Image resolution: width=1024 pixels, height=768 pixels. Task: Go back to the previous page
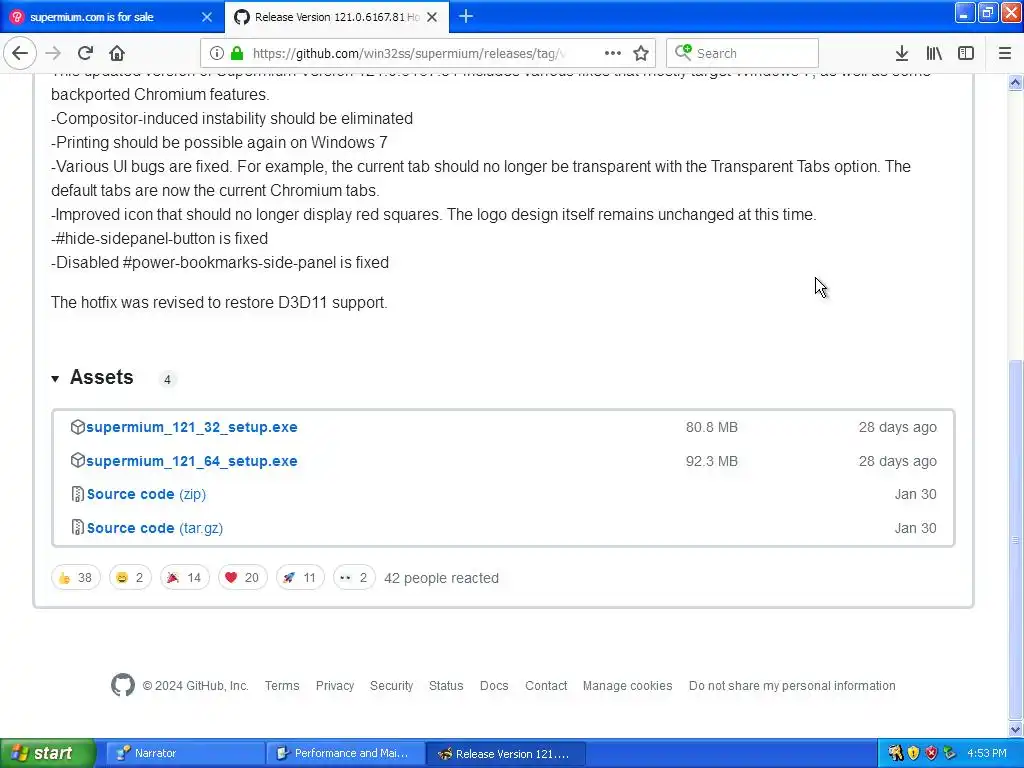(20, 53)
